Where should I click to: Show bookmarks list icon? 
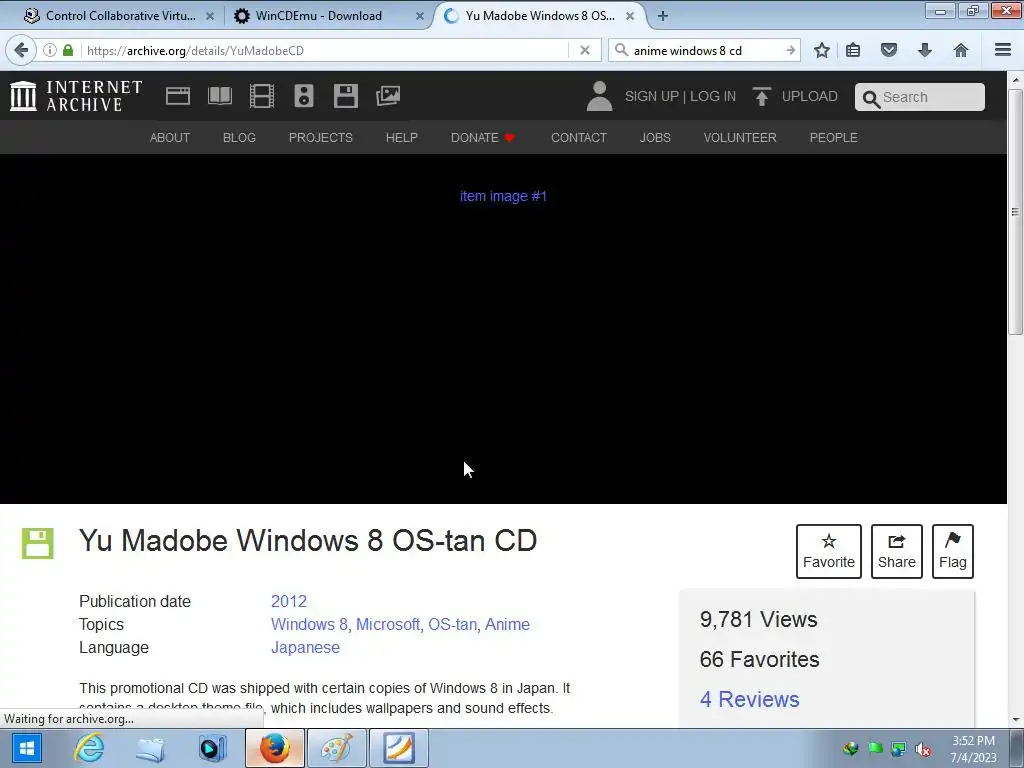[x=853, y=50]
